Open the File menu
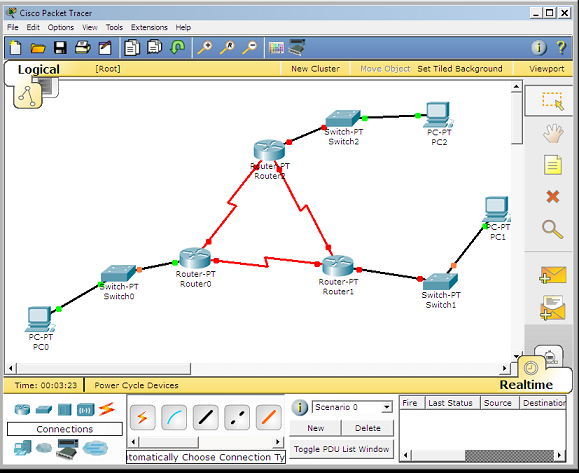579x473 pixels. (x=13, y=27)
